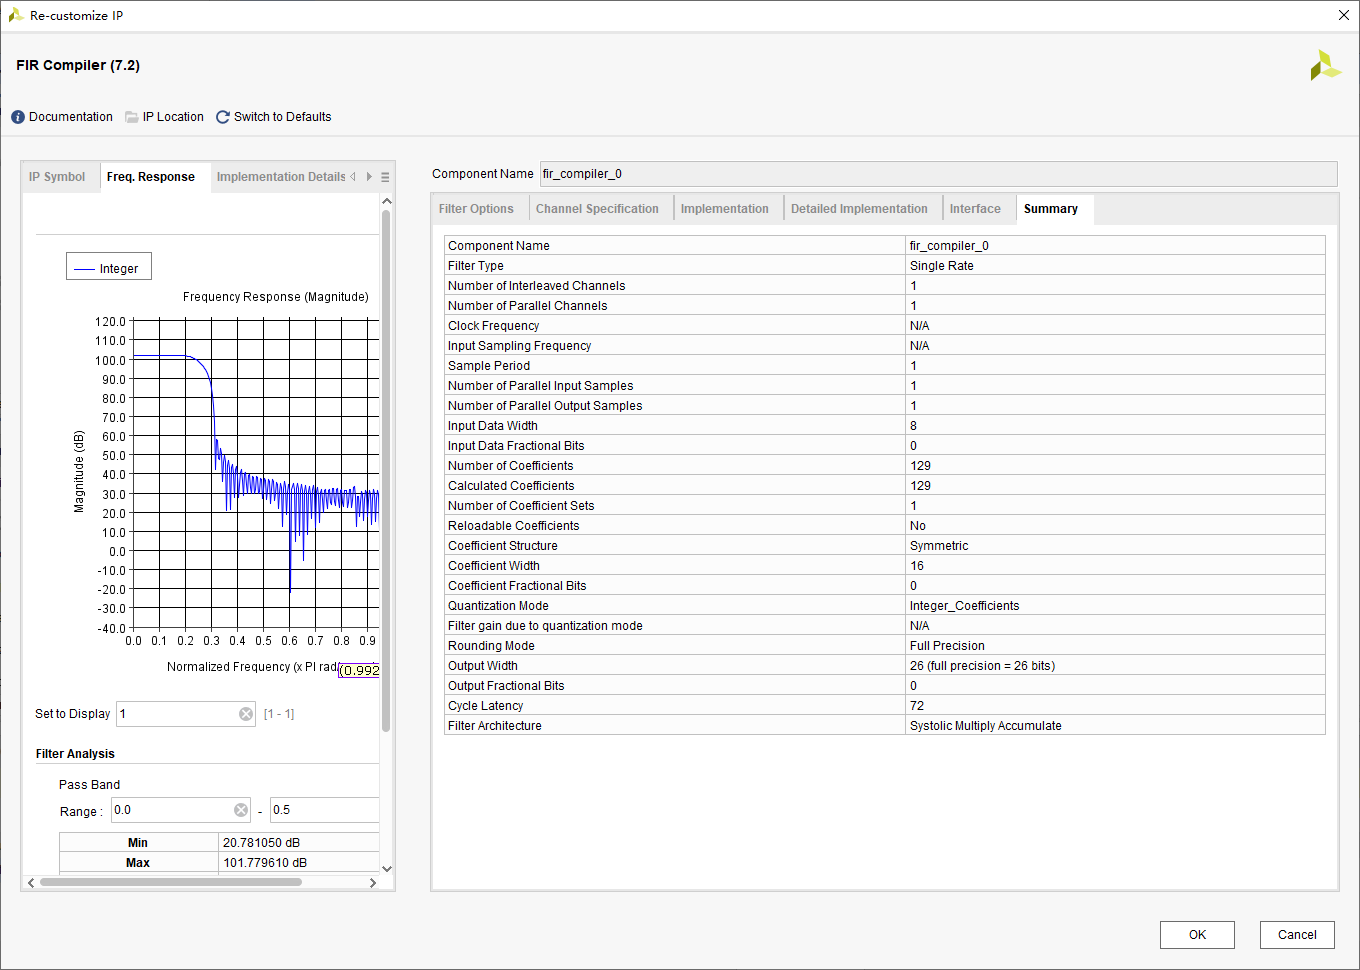Click the Integer_Coefficients value
This screenshot has height=970, width=1360.
pyautogui.click(x=964, y=606)
